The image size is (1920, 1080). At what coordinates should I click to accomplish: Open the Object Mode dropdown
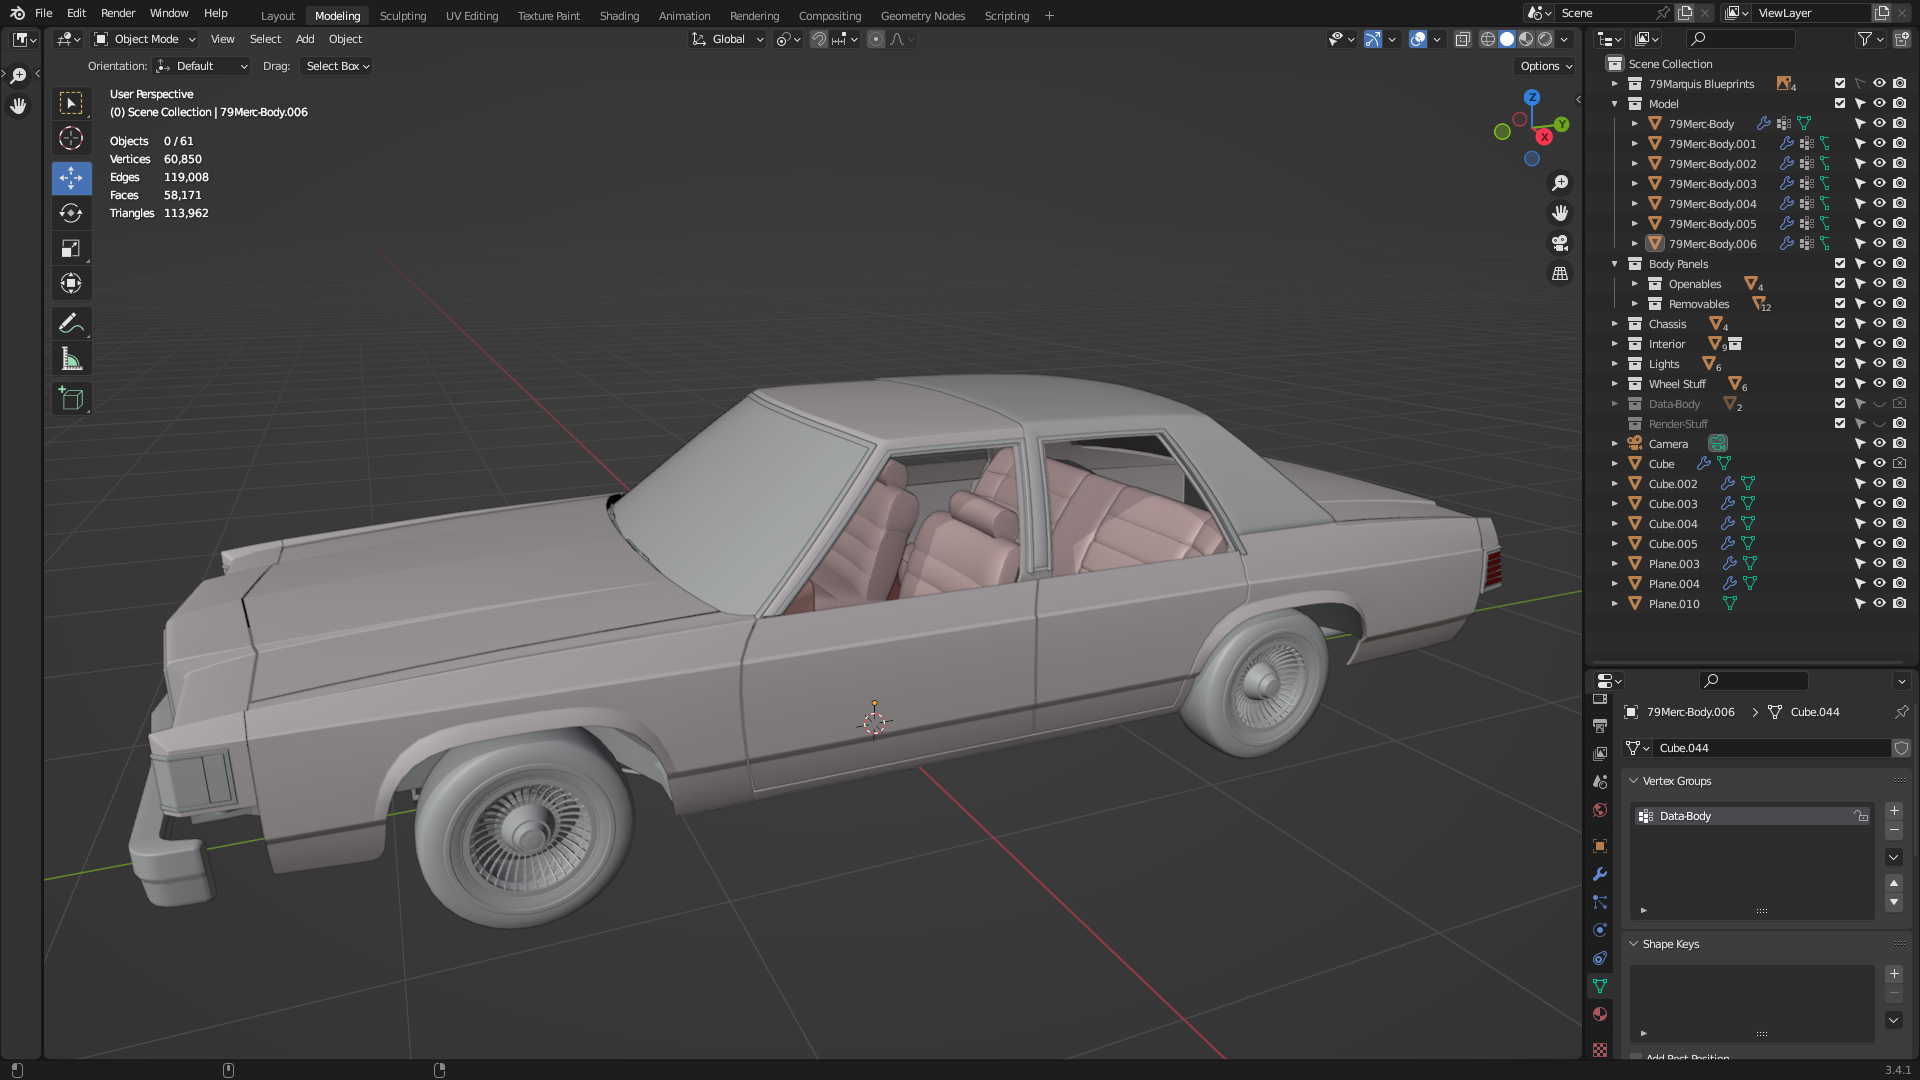[145, 39]
